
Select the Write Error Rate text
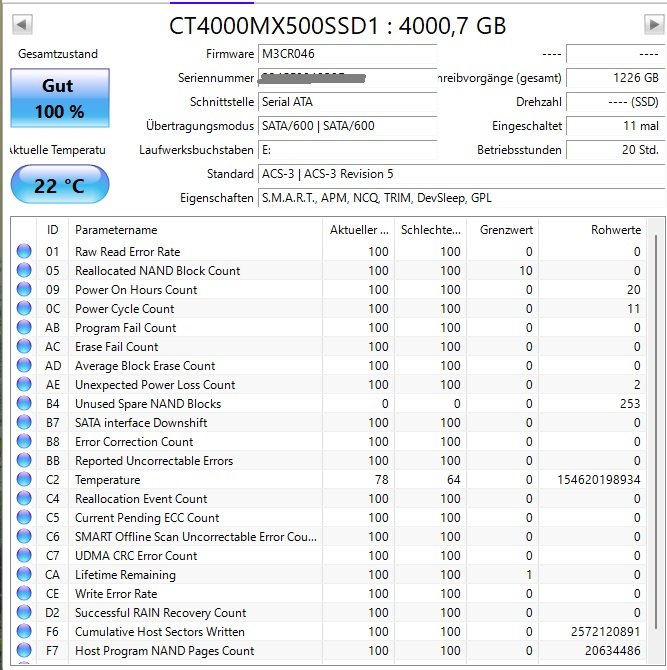tap(116, 594)
